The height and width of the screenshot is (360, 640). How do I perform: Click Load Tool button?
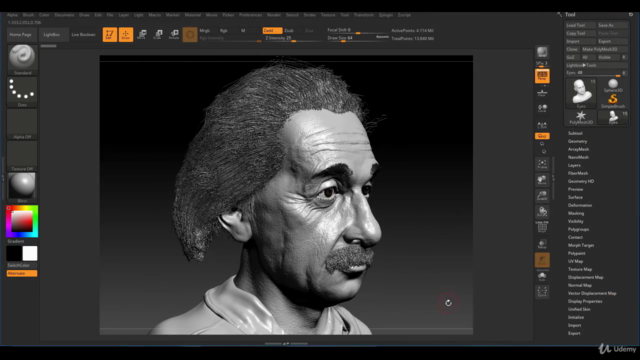pos(580,25)
